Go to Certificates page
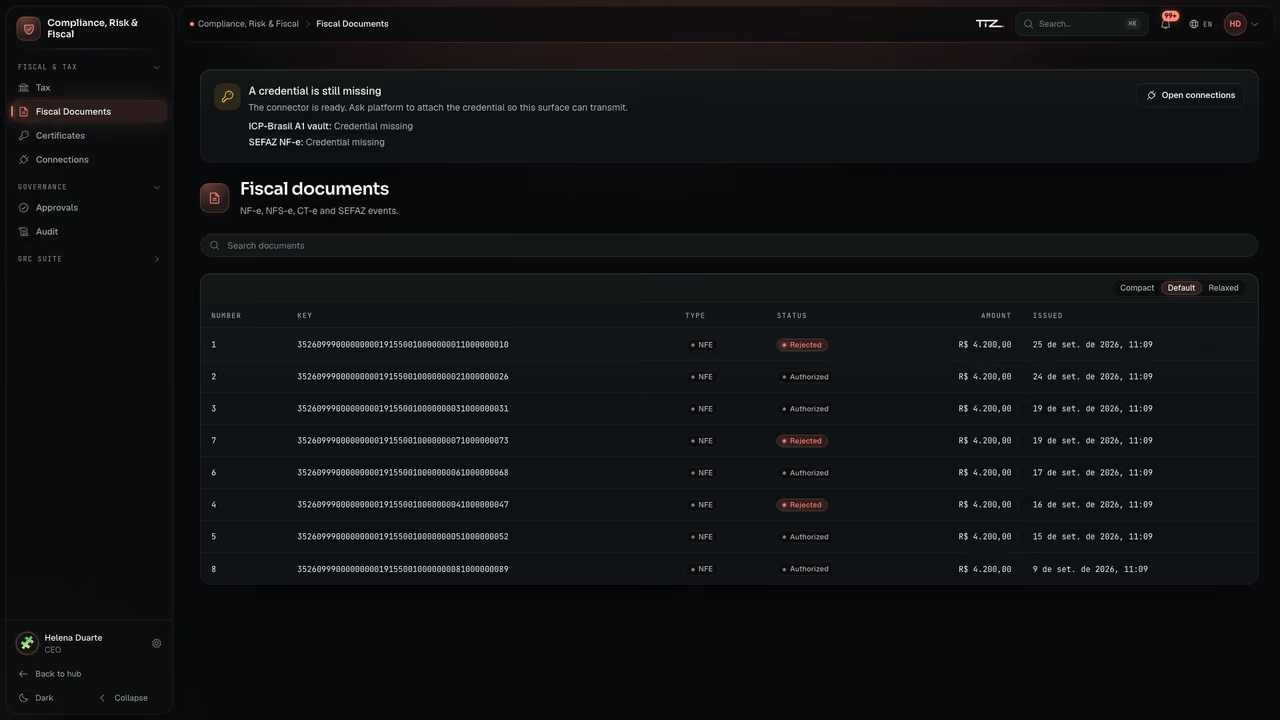 coord(88,136)
